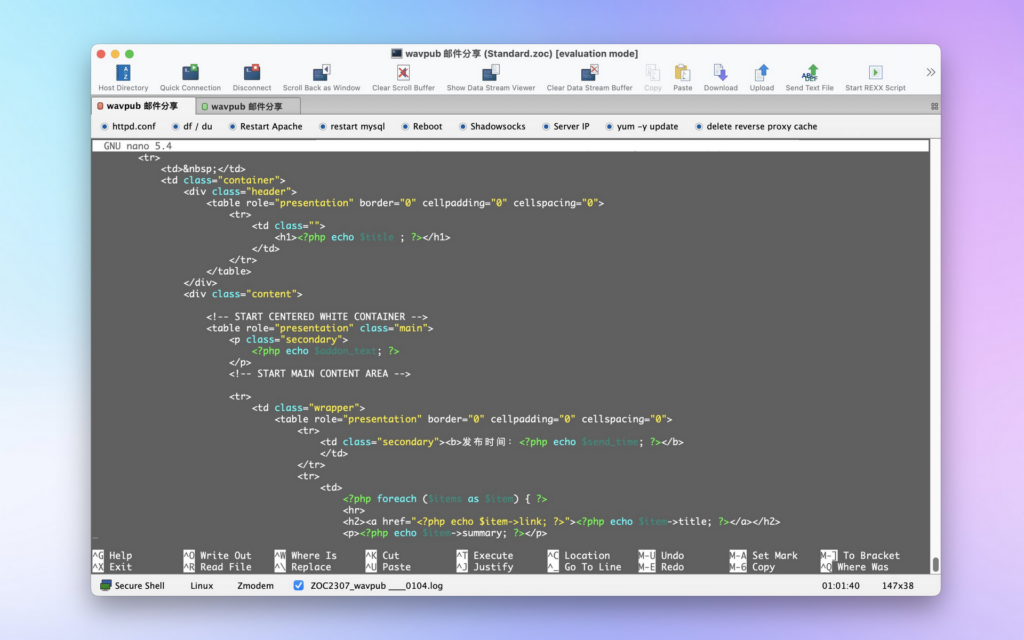This screenshot has width=1024, height=640.
Task: Click the Download toolbar icon
Action: [x=720, y=73]
